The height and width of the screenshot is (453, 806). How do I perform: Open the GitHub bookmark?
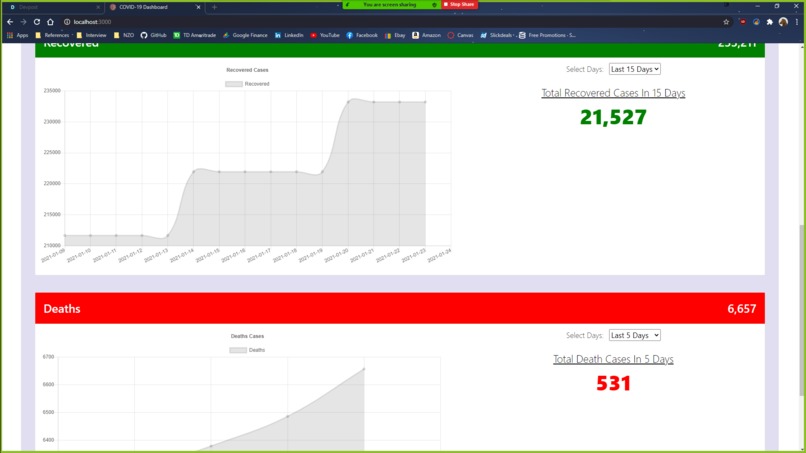pos(154,35)
